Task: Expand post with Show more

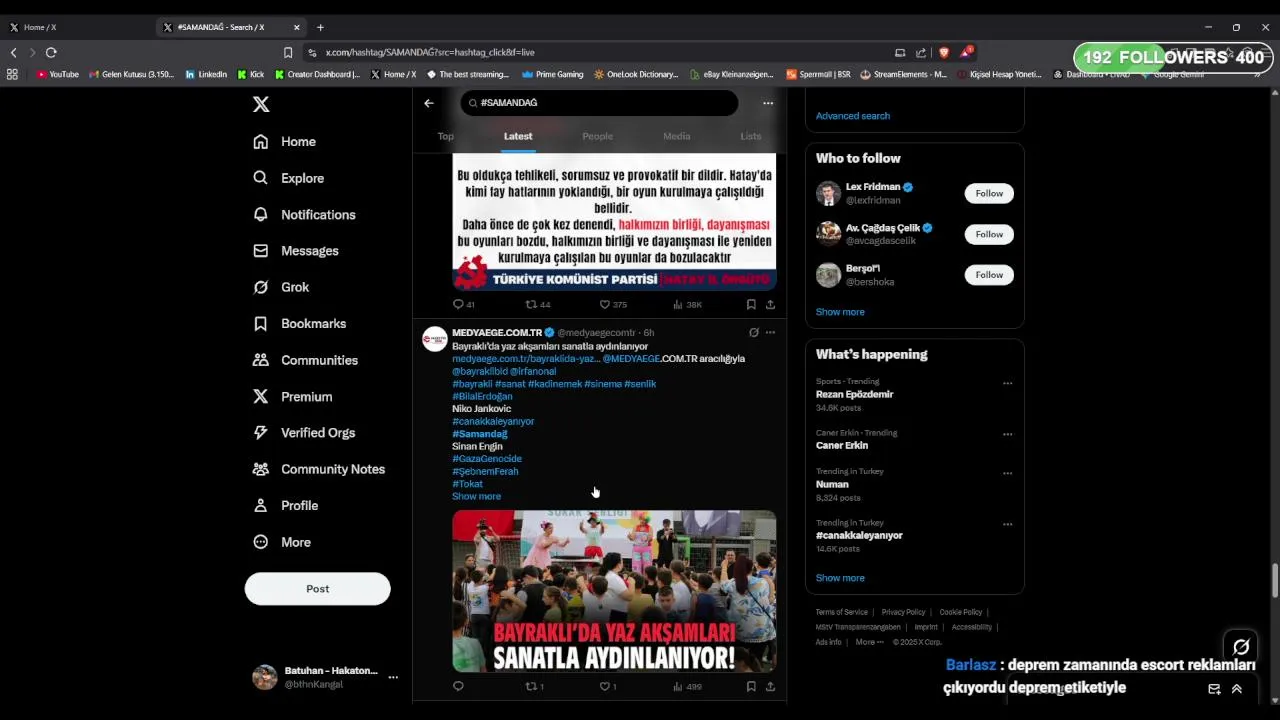Action: [x=476, y=496]
